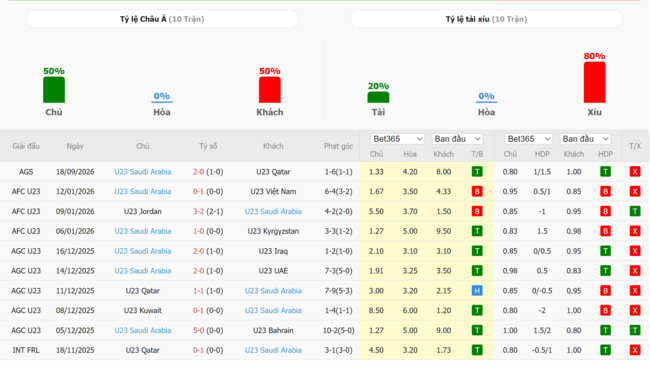Expand the first Bet365 bookmaker dropdown
650x368 pixels.
[397, 139]
